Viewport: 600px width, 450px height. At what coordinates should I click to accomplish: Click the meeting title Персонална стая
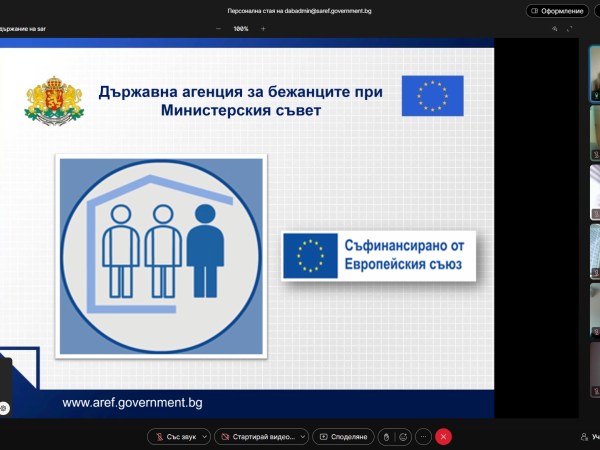[299, 11]
